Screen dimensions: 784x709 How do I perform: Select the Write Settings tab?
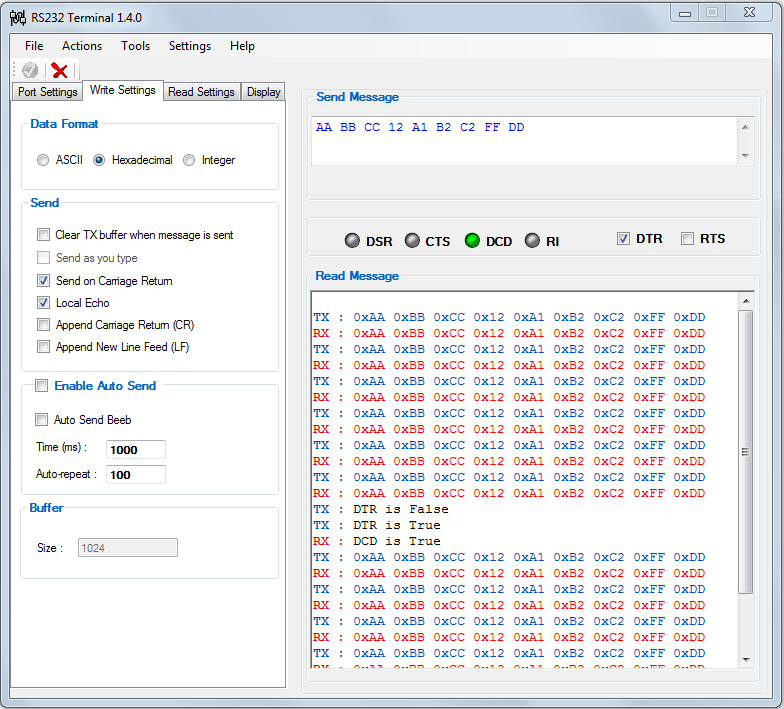(123, 90)
